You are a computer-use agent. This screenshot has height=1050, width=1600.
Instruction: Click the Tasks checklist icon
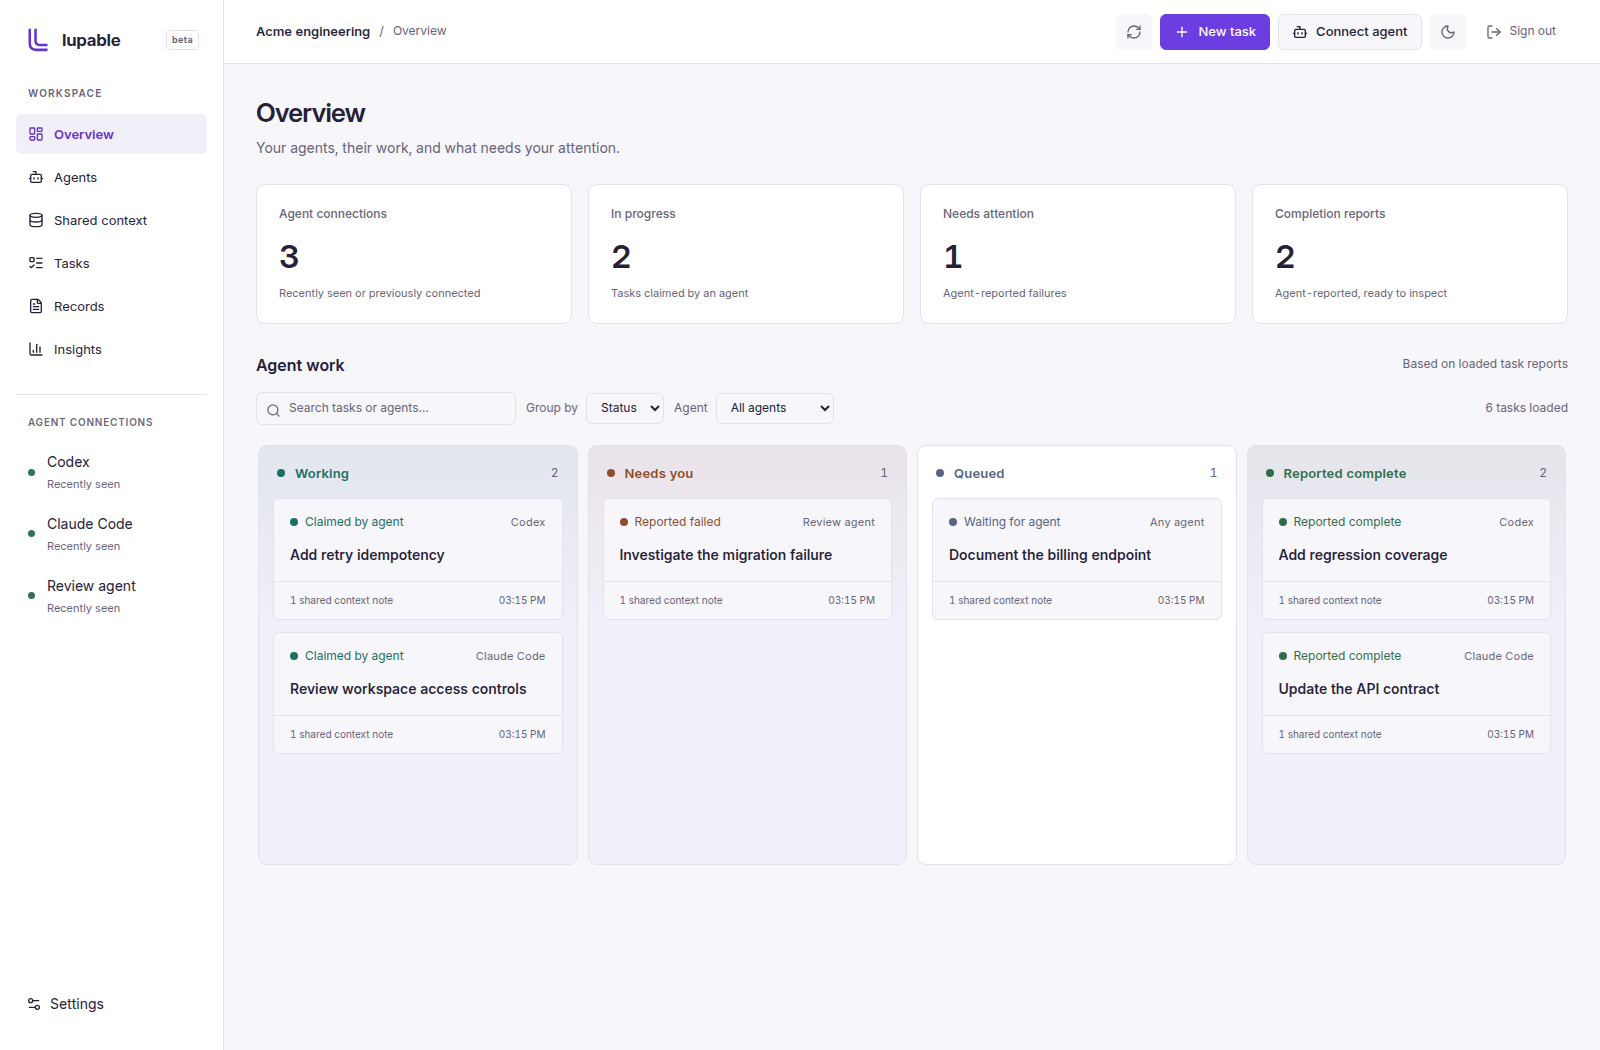click(36, 263)
